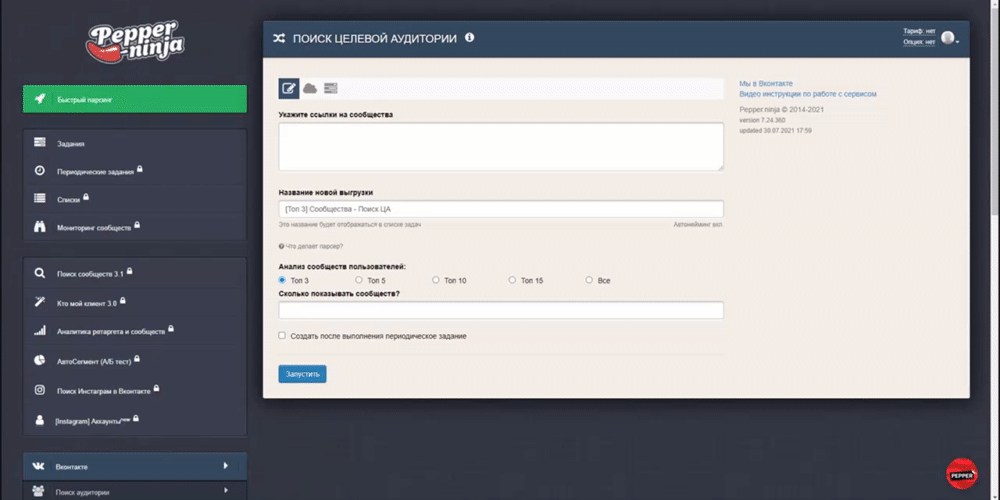Image resolution: width=1000 pixels, height=500 pixels.
Task: Click the Сколько показывать сообществ? input
Action: 501,310
